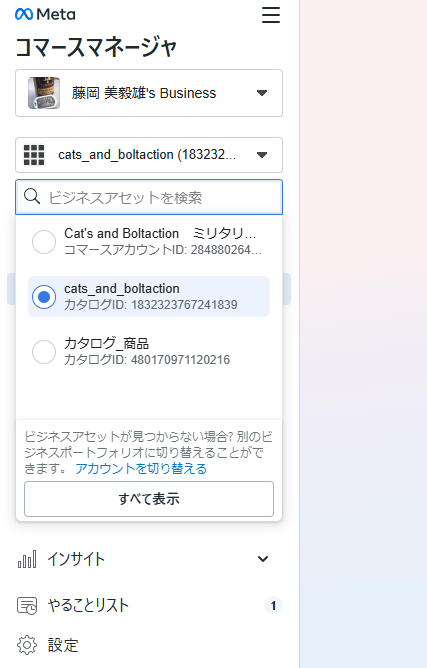
Task: Select the カタログ_商品 catalog radio button
Action: click(x=44, y=351)
